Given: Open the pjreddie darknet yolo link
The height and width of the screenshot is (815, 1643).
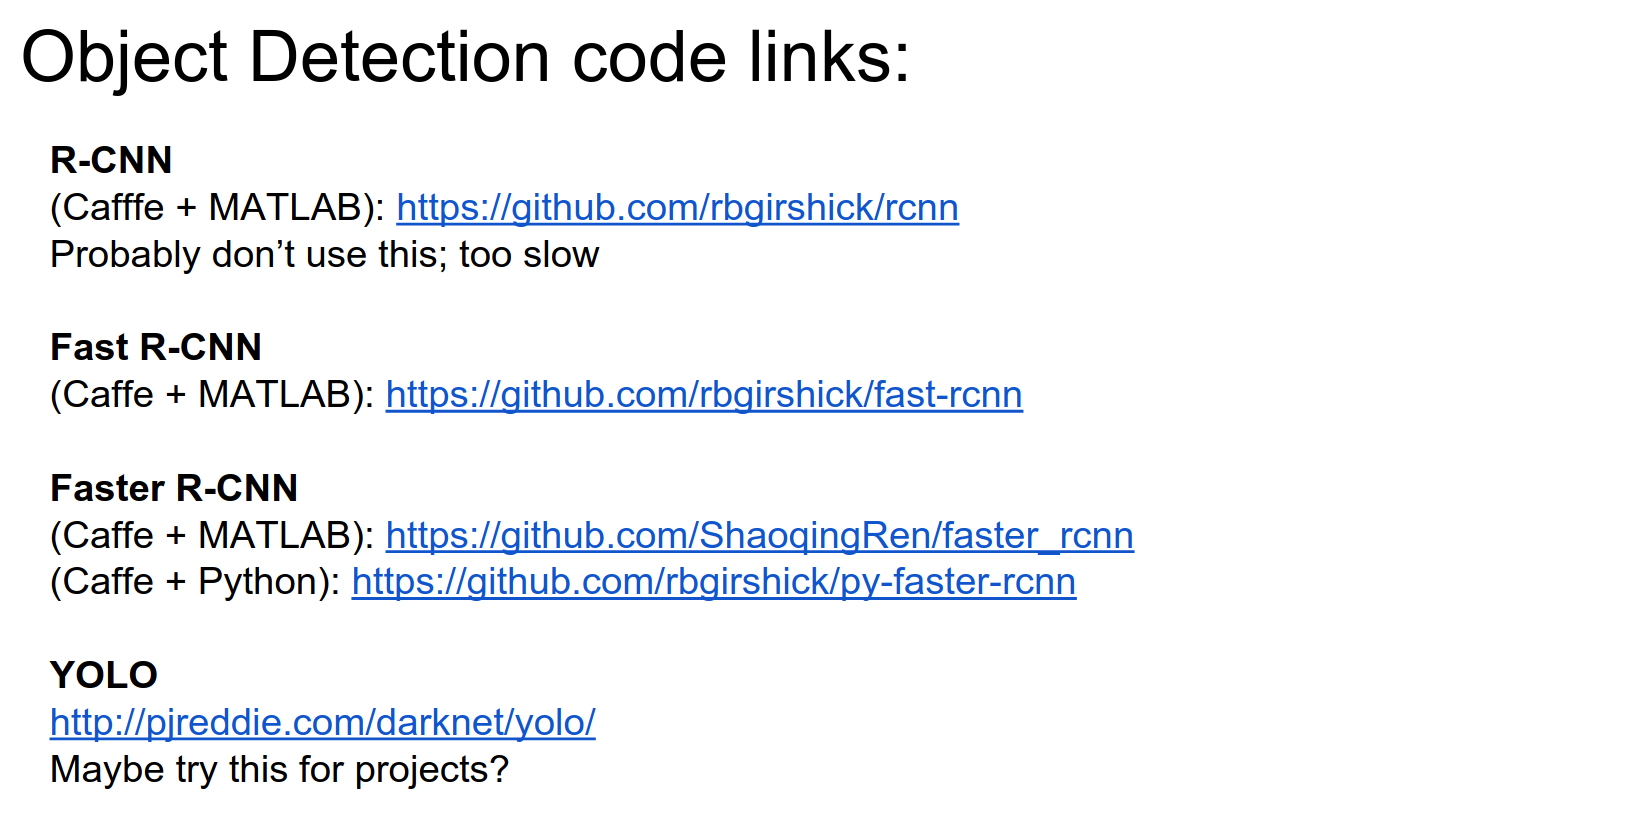Looking at the screenshot, I should click(322, 722).
